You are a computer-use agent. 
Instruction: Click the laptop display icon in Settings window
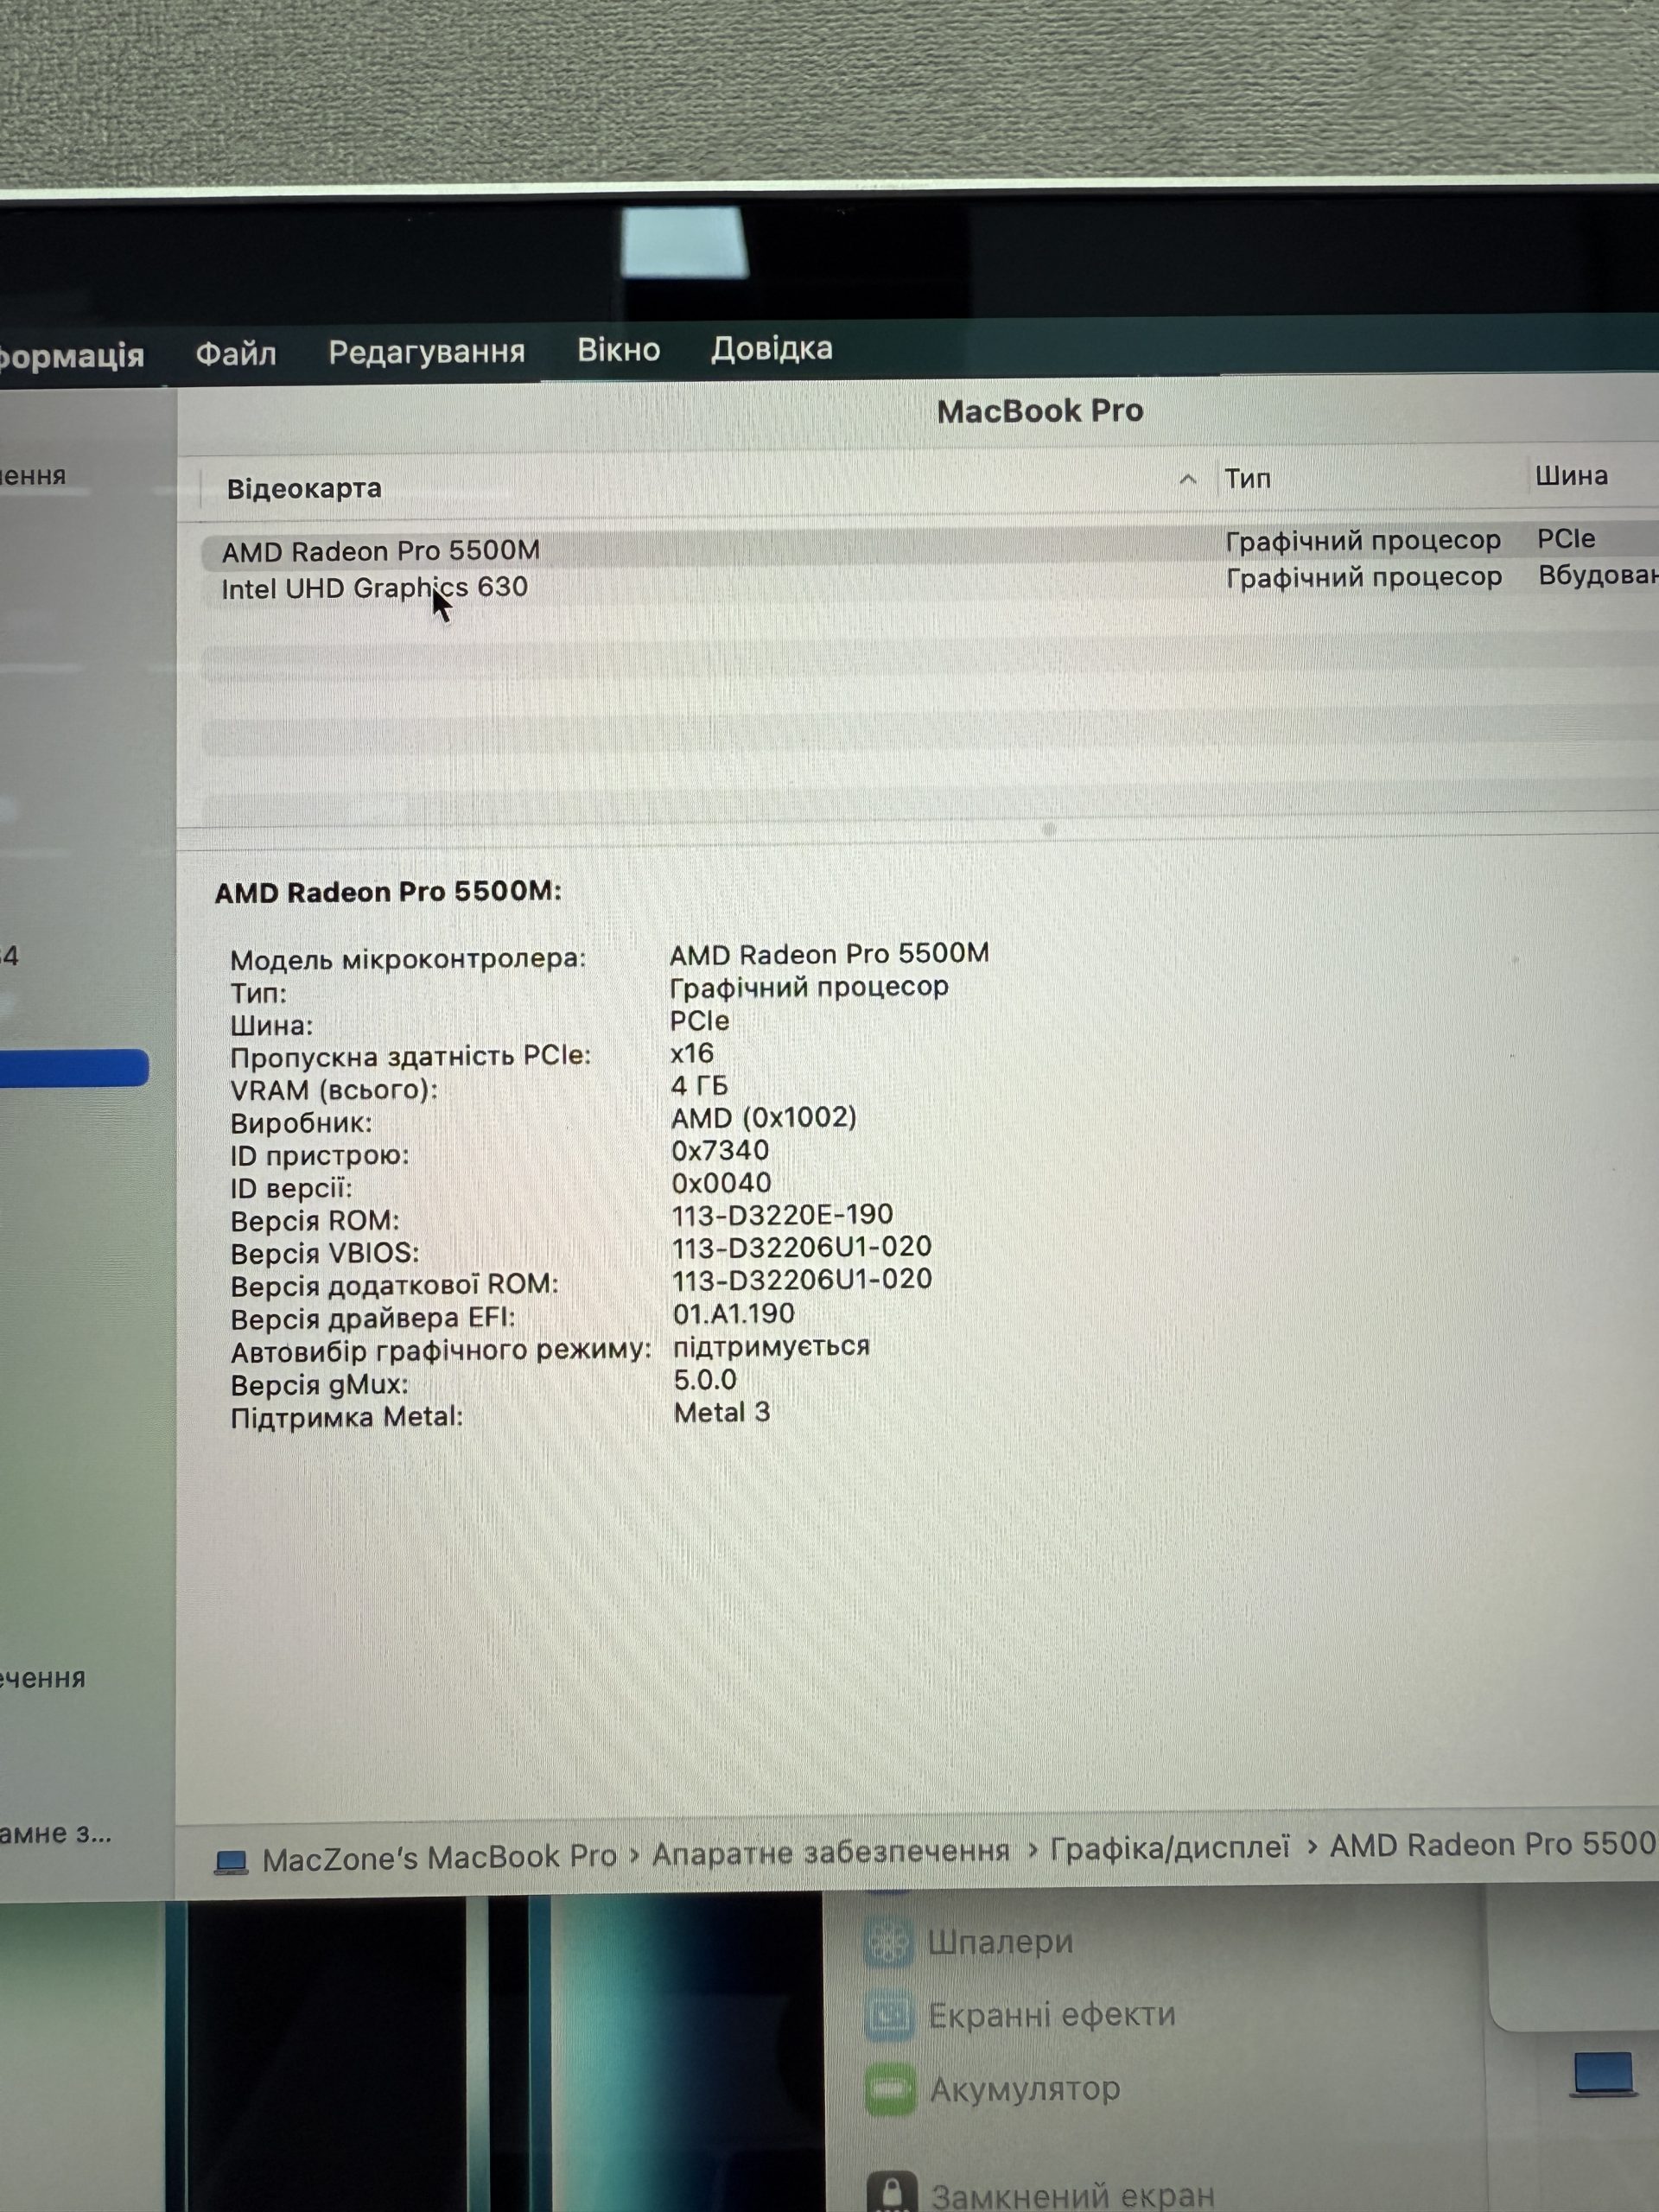pyautogui.click(x=1603, y=2075)
